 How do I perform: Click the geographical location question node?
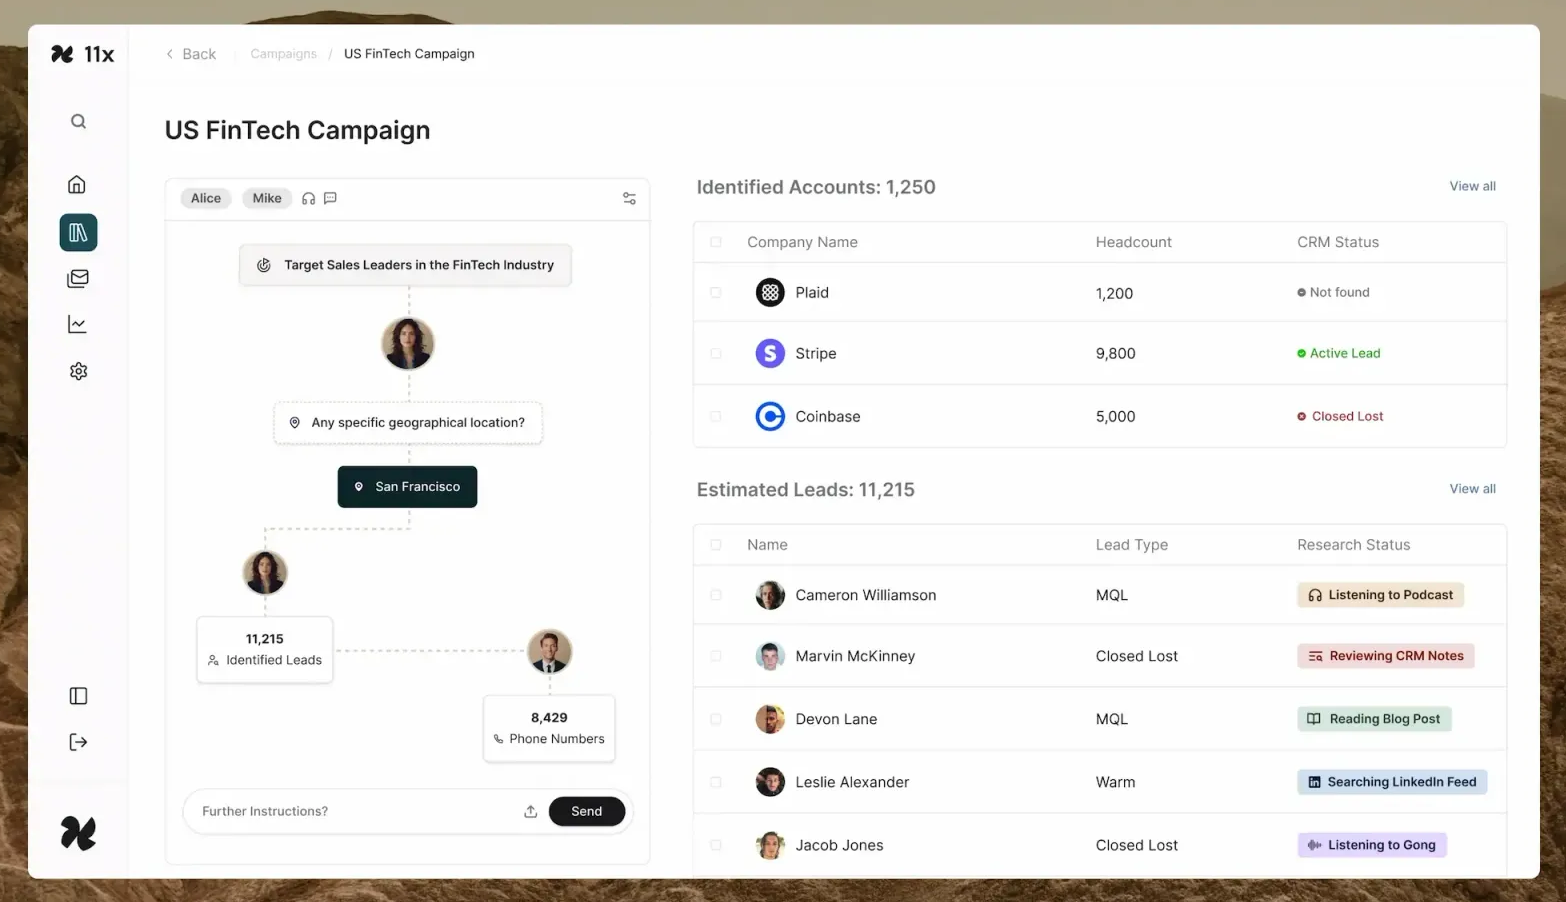coord(408,423)
